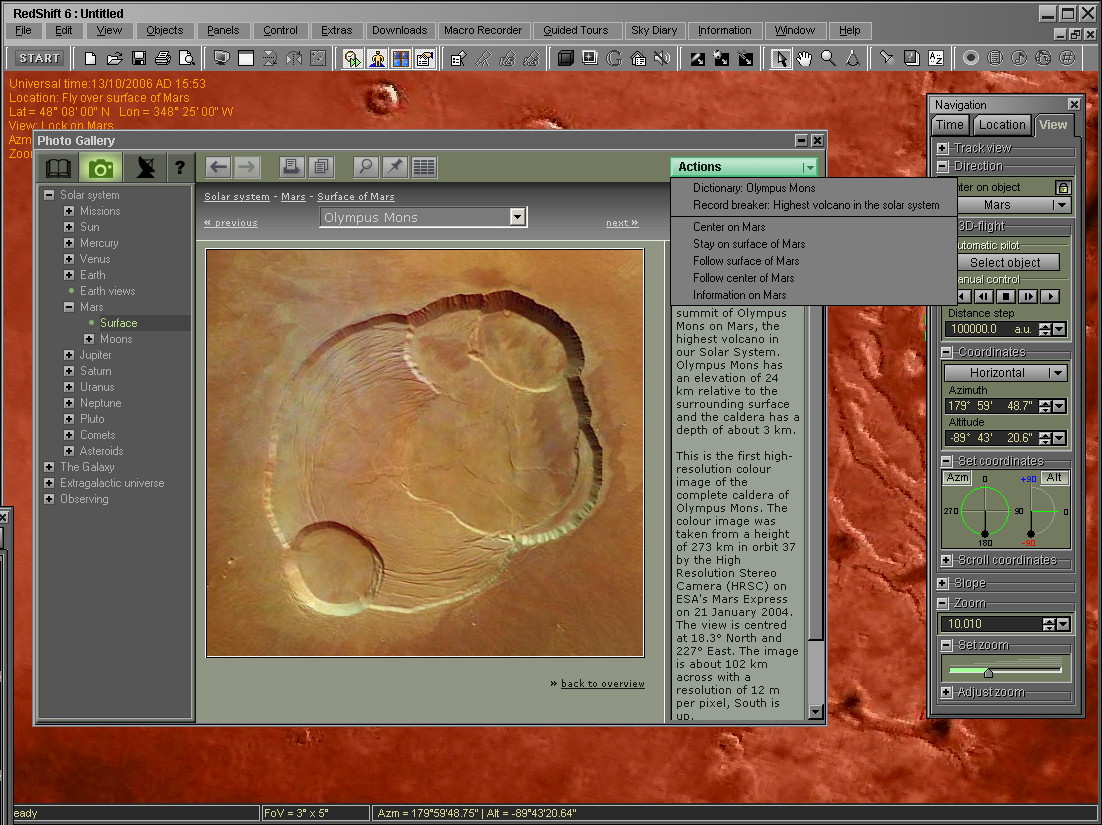Screen dimensions: 1102x825
Task: Switch to the Location tab in Navigation
Action: 1002,125
